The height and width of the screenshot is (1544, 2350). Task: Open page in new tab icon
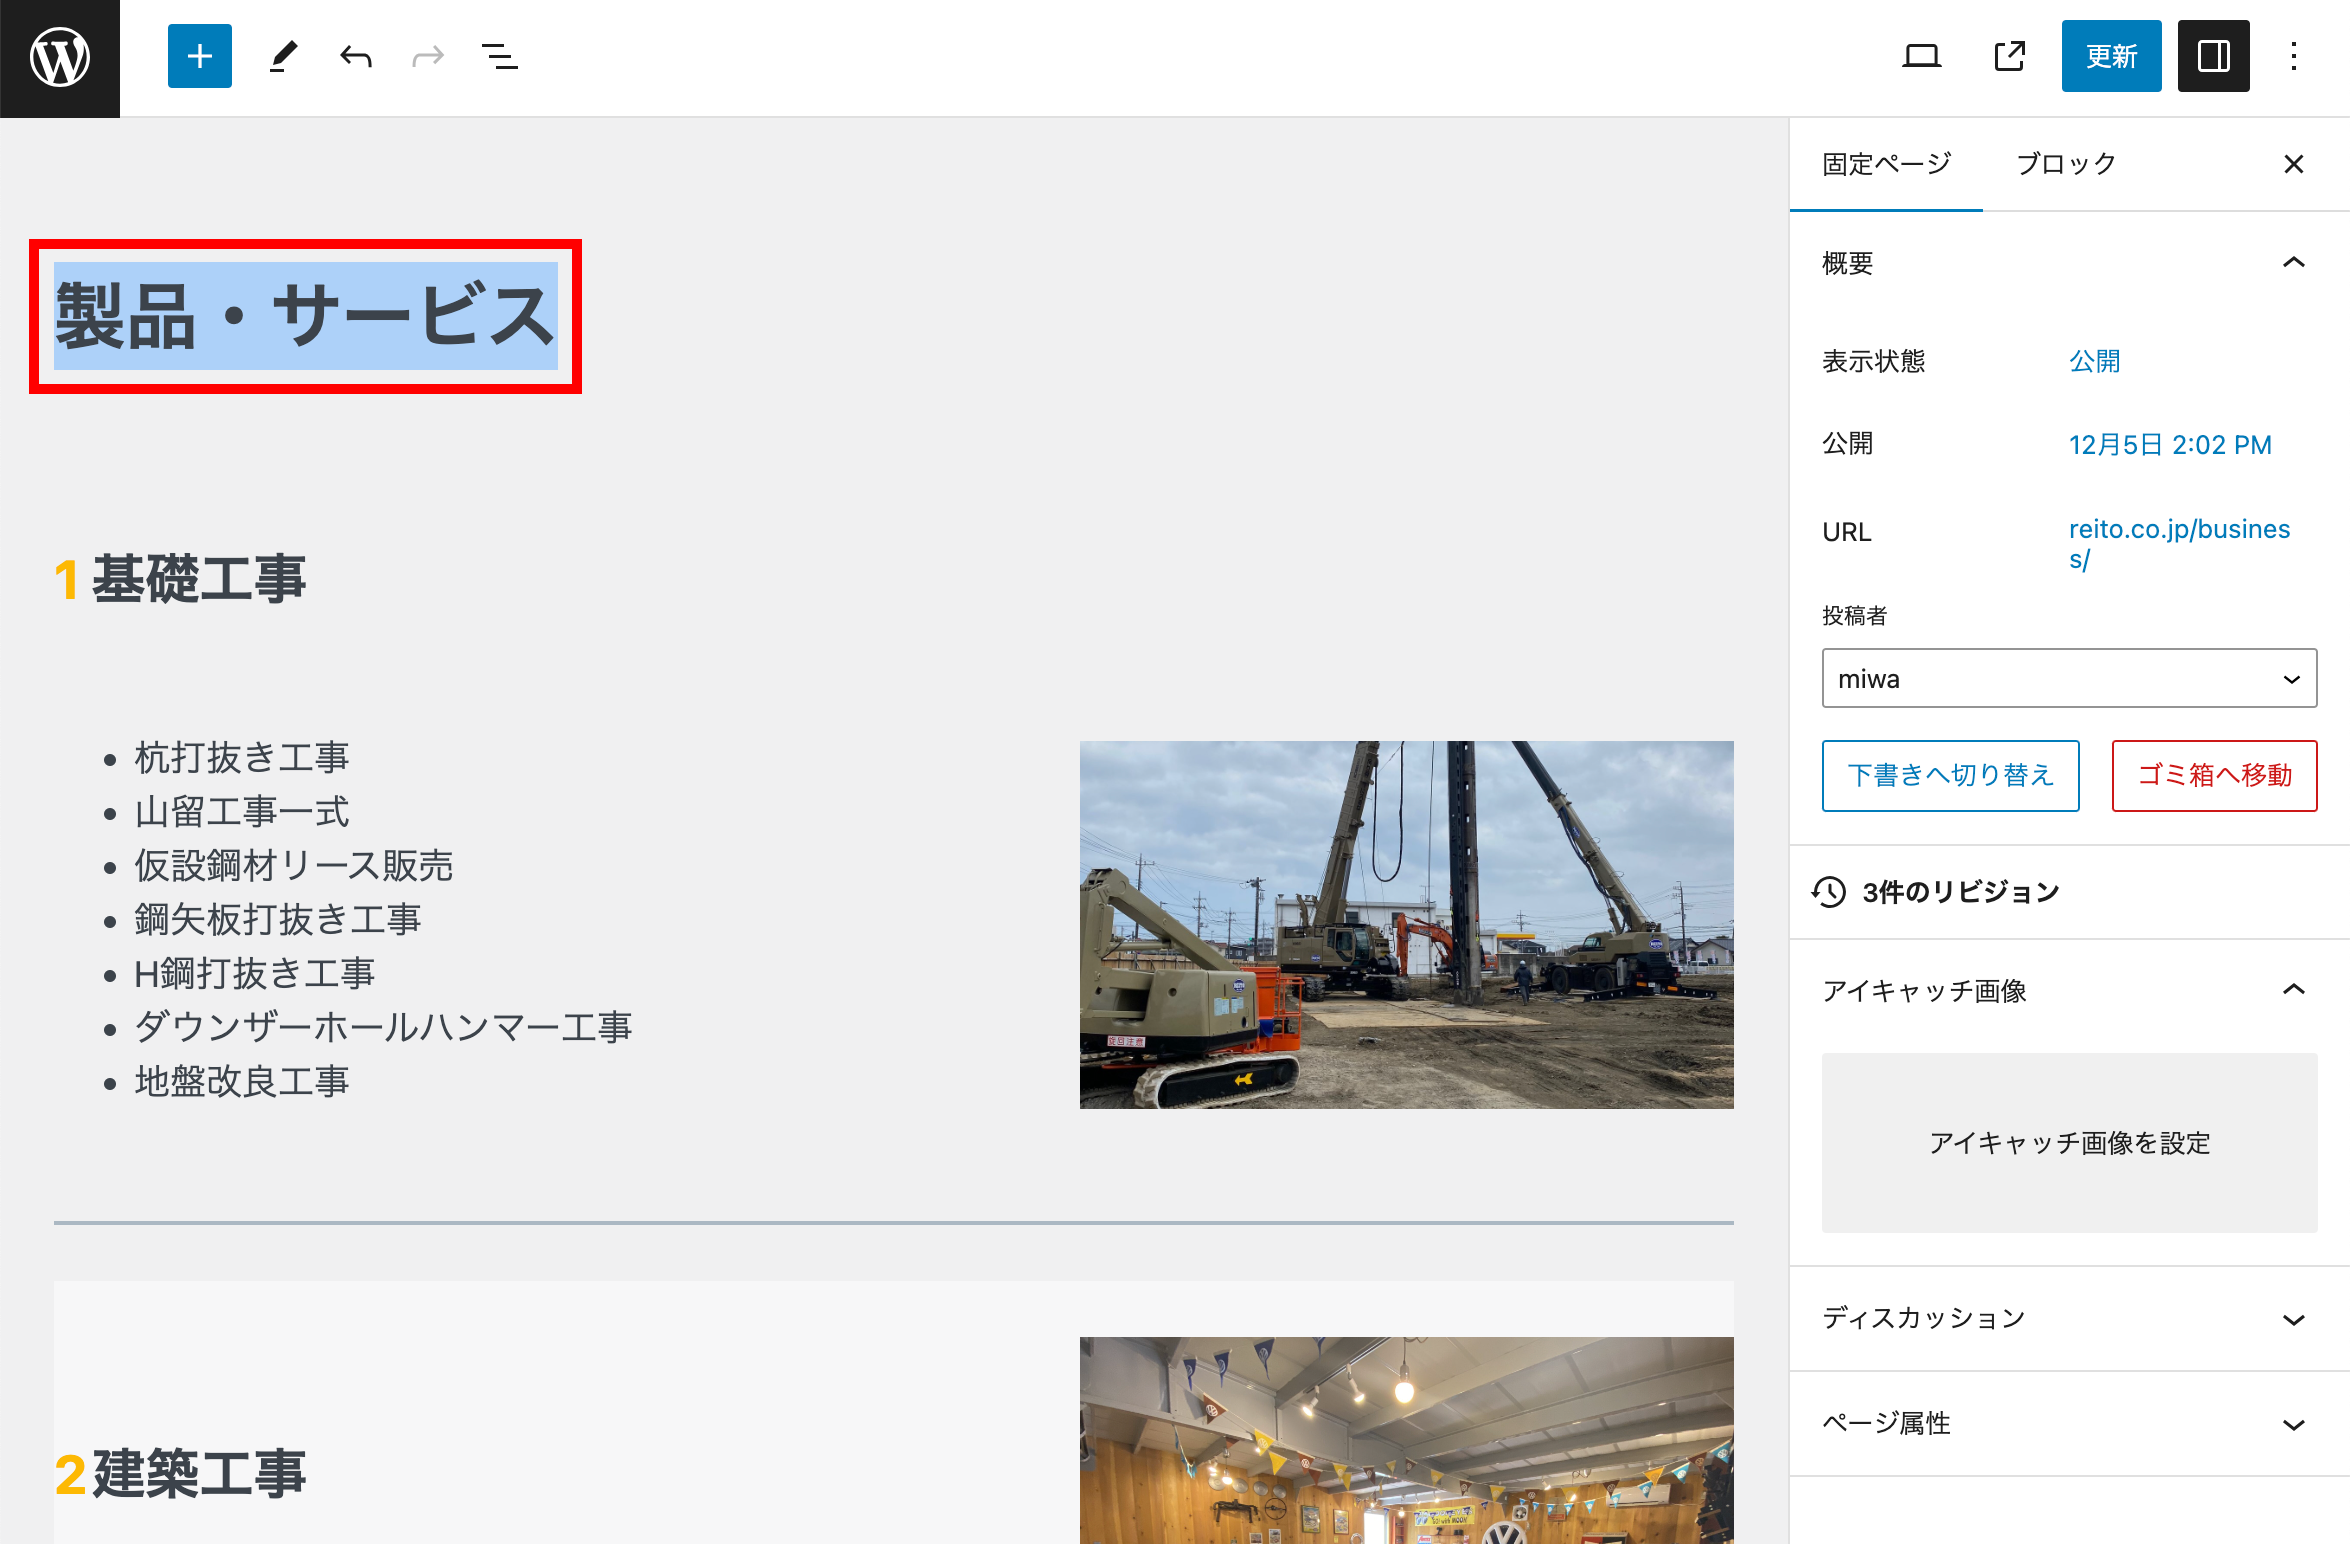coord(2009,56)
